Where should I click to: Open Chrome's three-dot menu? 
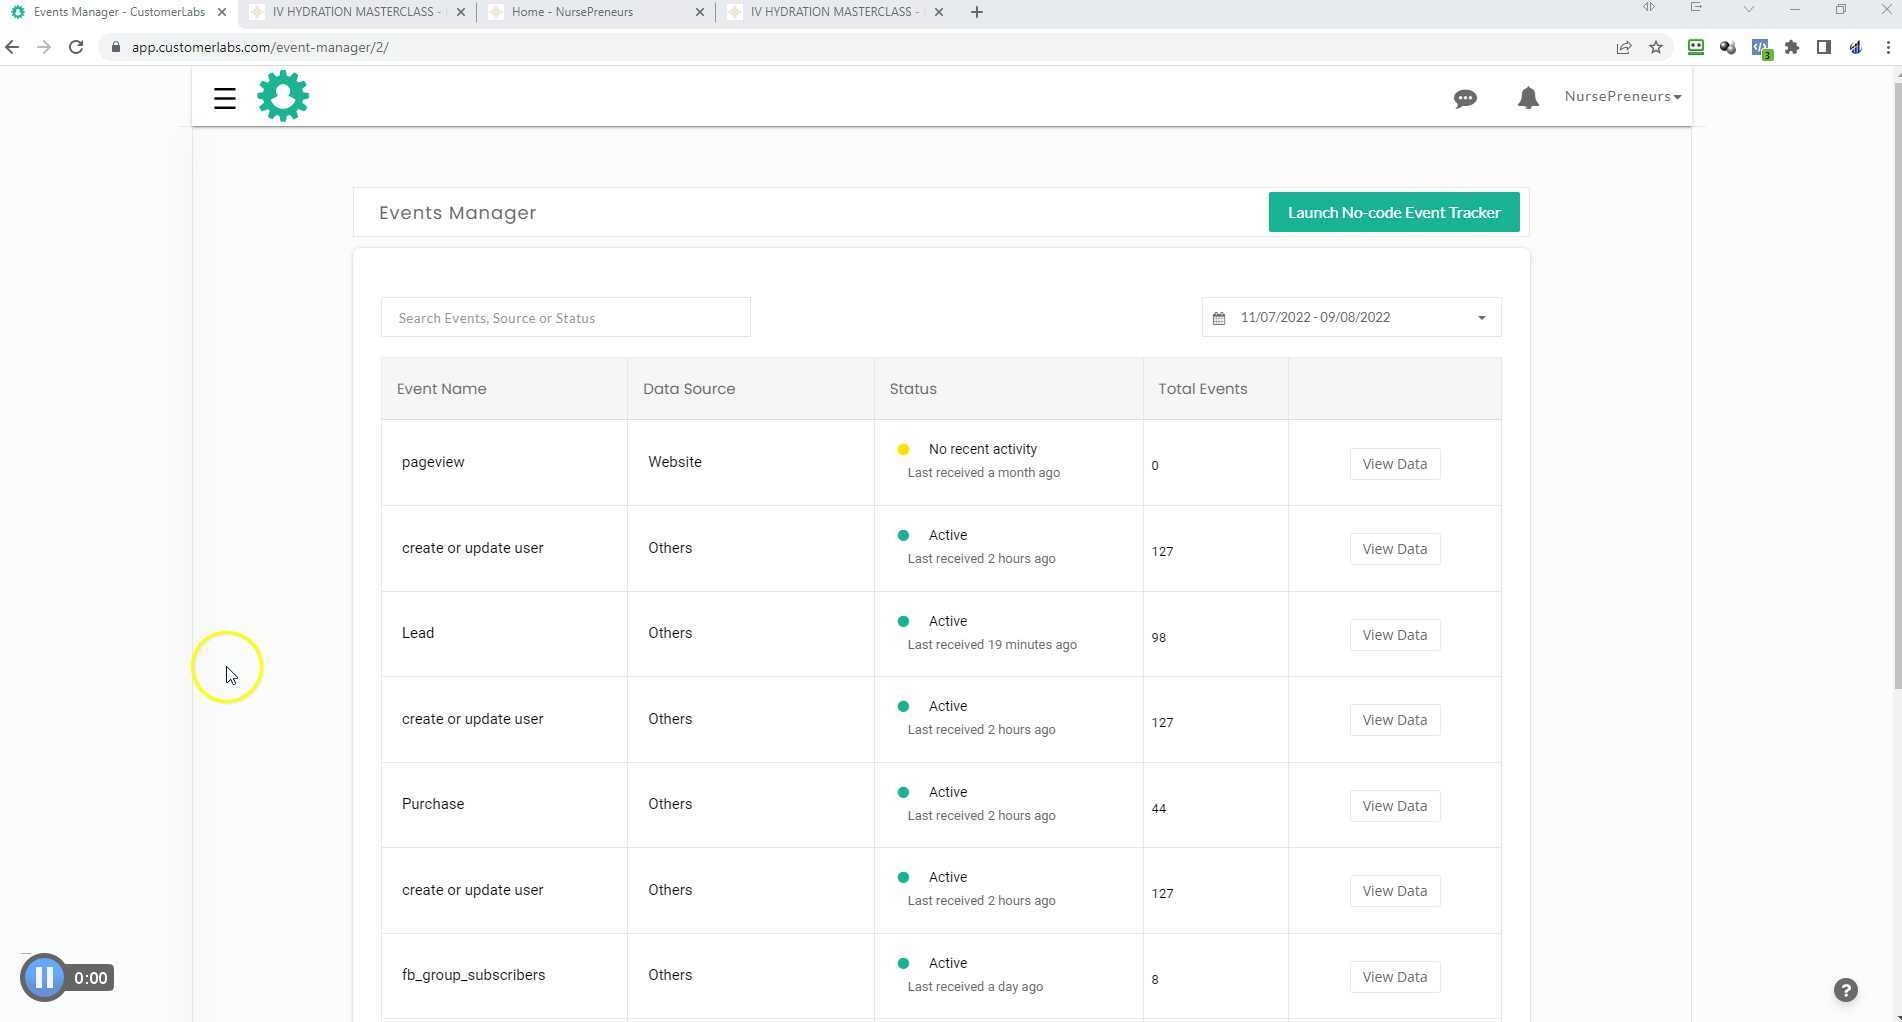point(1887,47)
